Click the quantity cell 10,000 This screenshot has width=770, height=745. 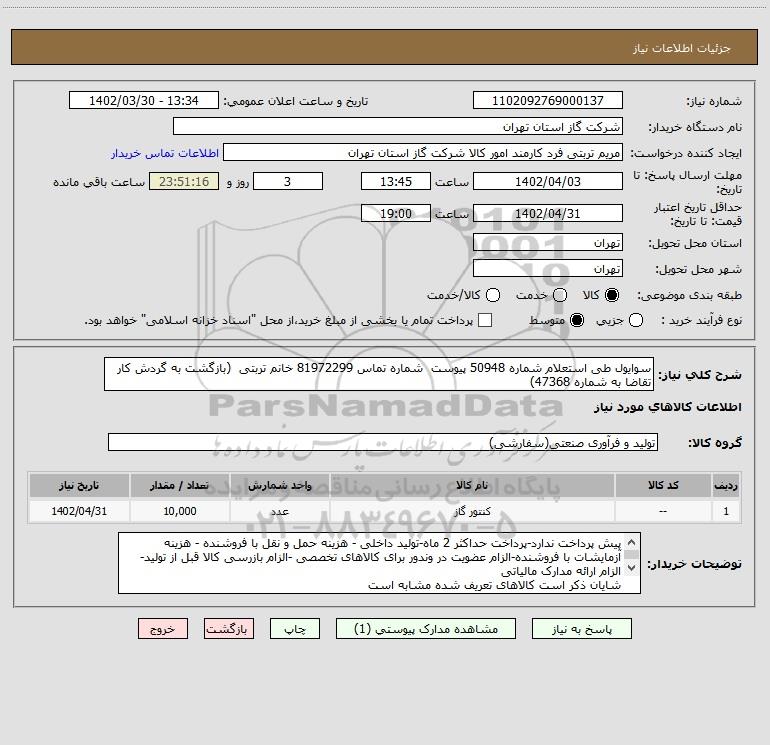(x=180, y=511)
